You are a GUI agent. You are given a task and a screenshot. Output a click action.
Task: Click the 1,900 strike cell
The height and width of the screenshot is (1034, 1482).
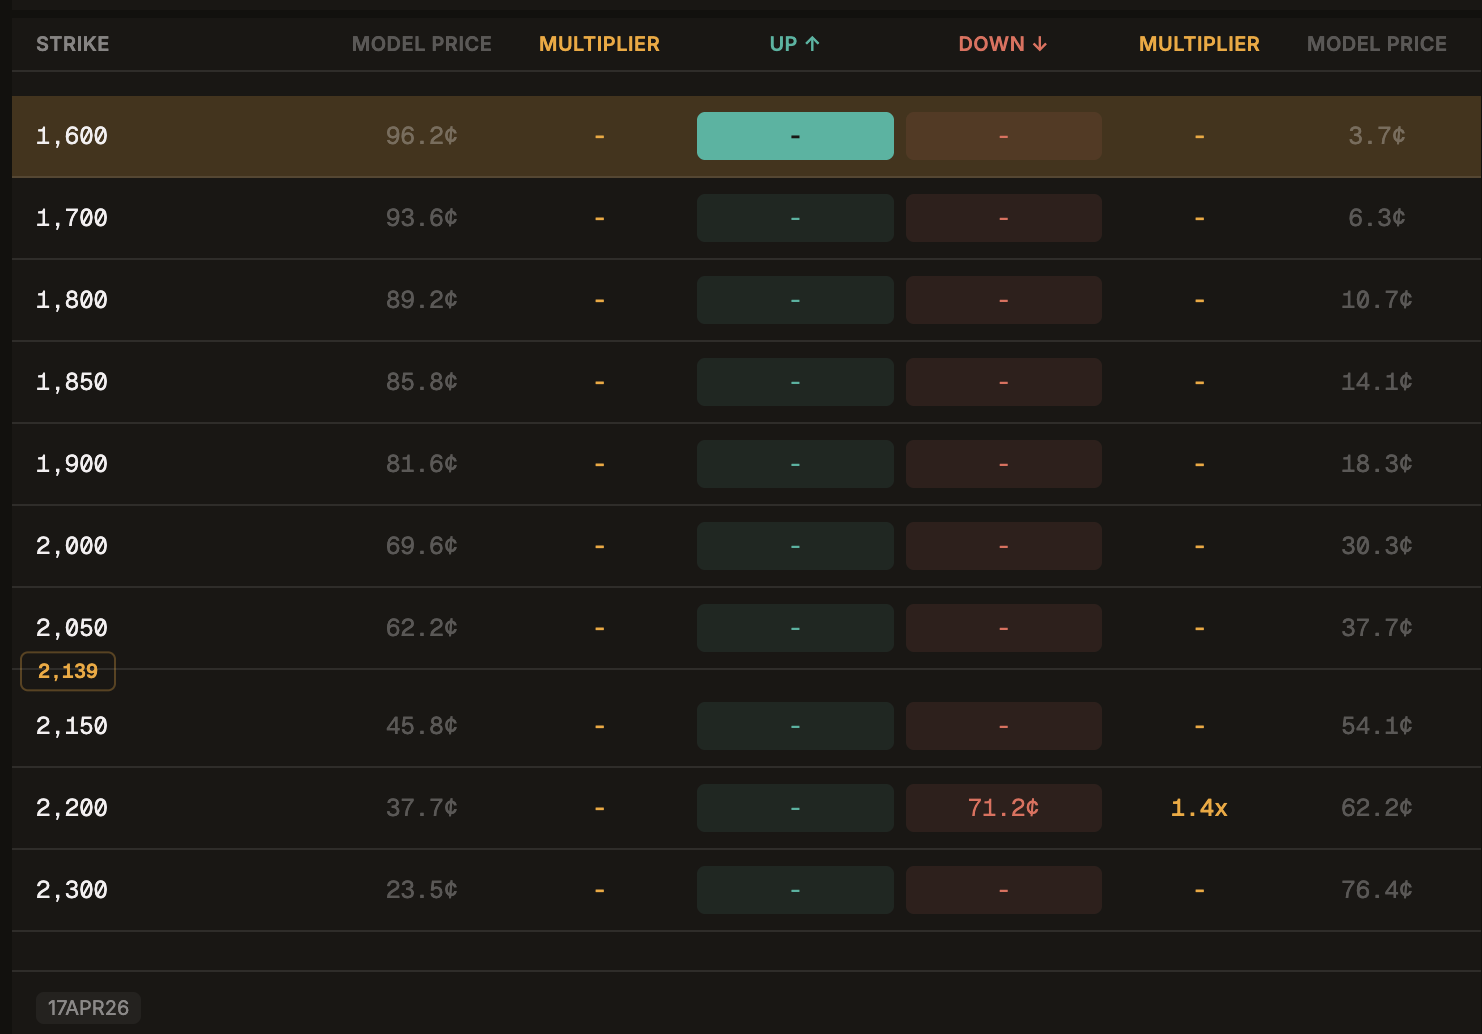(x=72, y=464)
